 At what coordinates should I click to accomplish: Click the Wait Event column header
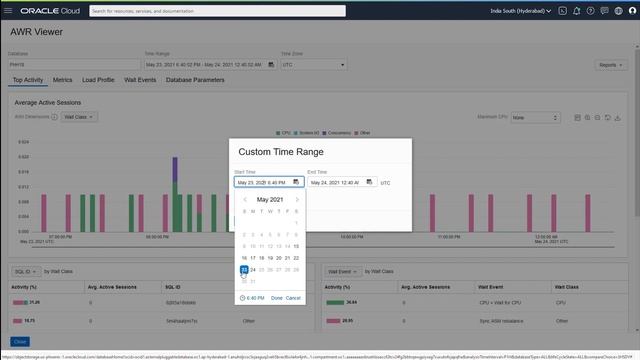click(x=491, y=287)
